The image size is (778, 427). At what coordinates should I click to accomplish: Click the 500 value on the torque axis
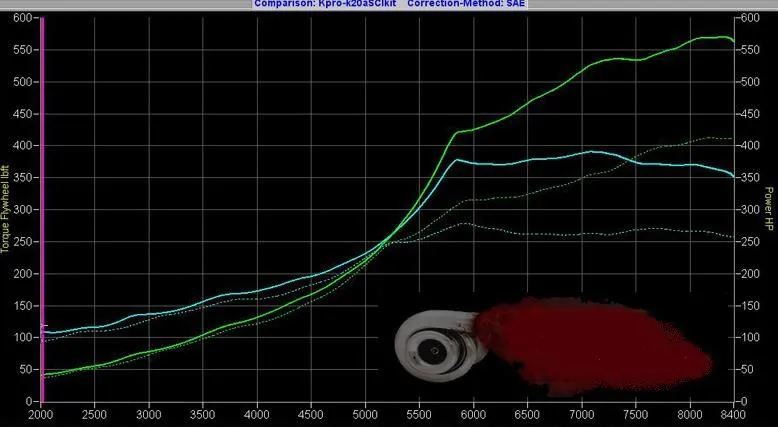(x=24, y=82)
